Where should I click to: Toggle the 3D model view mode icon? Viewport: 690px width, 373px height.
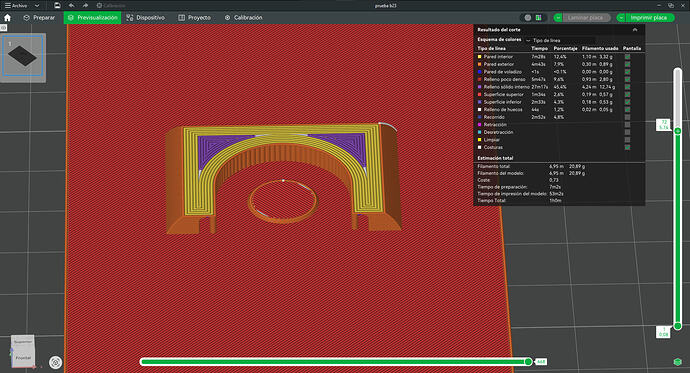(x=528, y=18)
